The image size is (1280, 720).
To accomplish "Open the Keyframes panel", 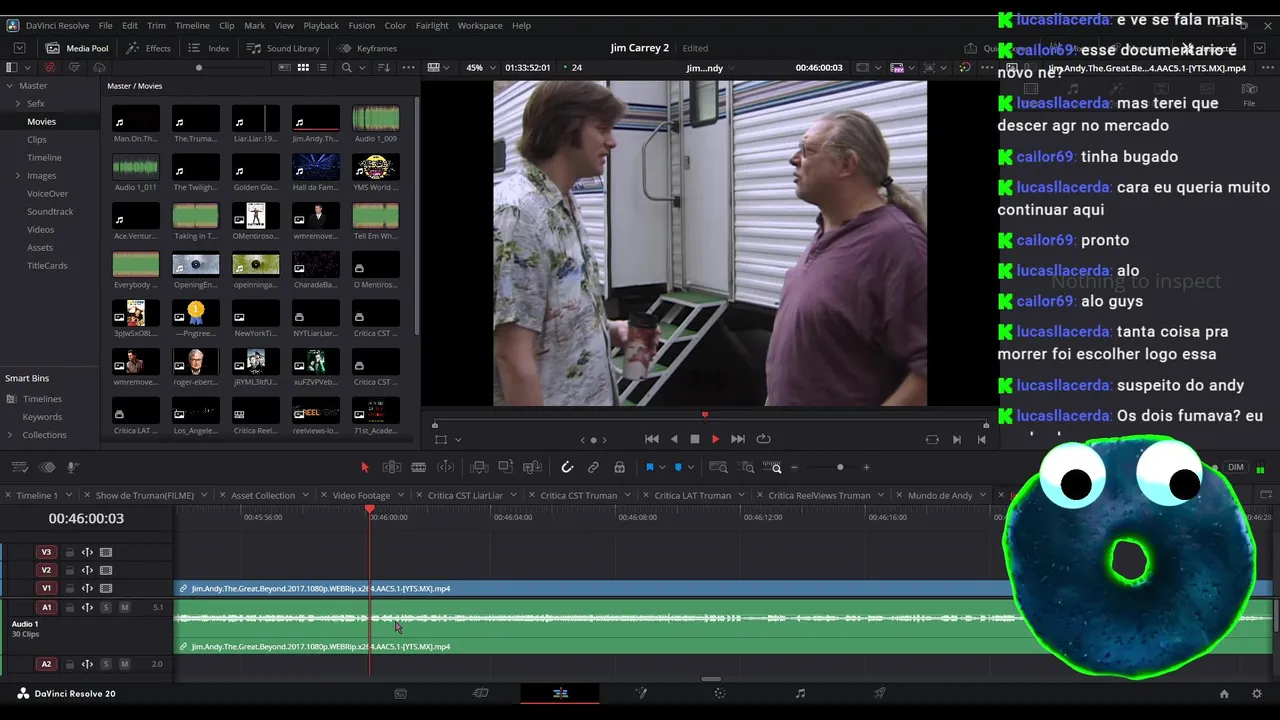I will click(x=367, y=48).
